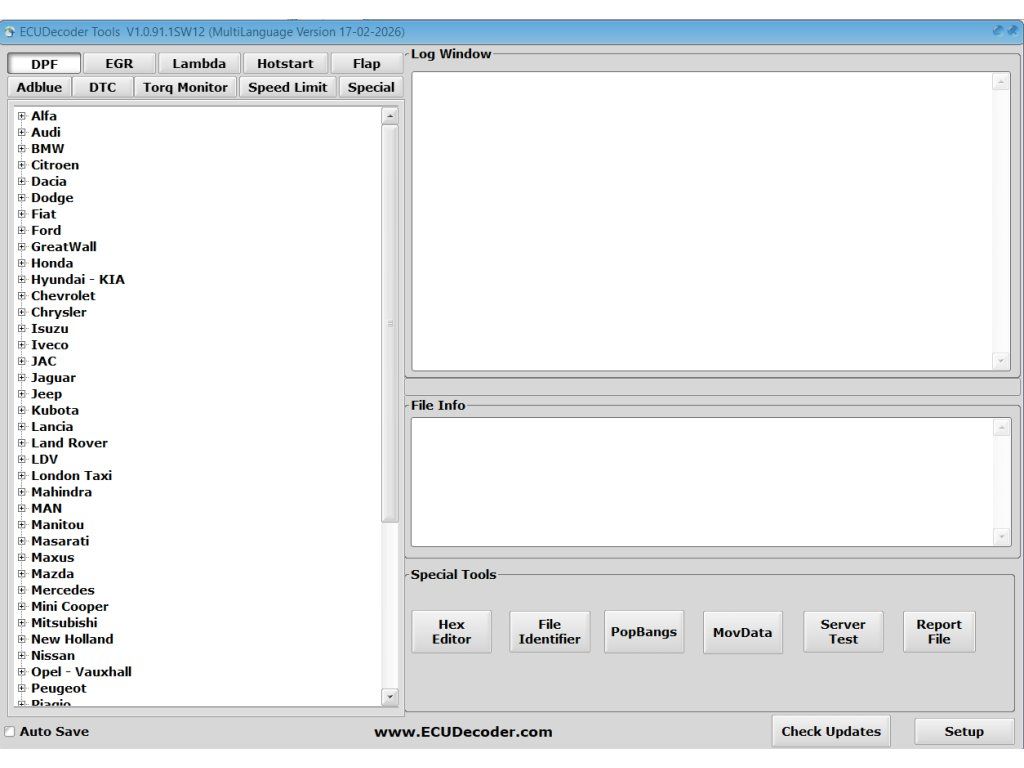
Task: Expand the BMW tree node
Action: 22,149
